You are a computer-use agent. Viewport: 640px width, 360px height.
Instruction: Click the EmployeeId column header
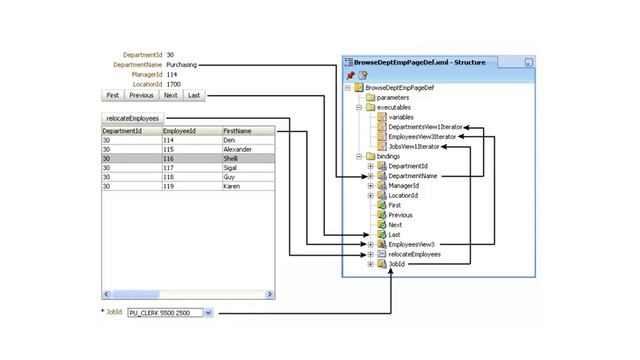click(x=192, y=131)
